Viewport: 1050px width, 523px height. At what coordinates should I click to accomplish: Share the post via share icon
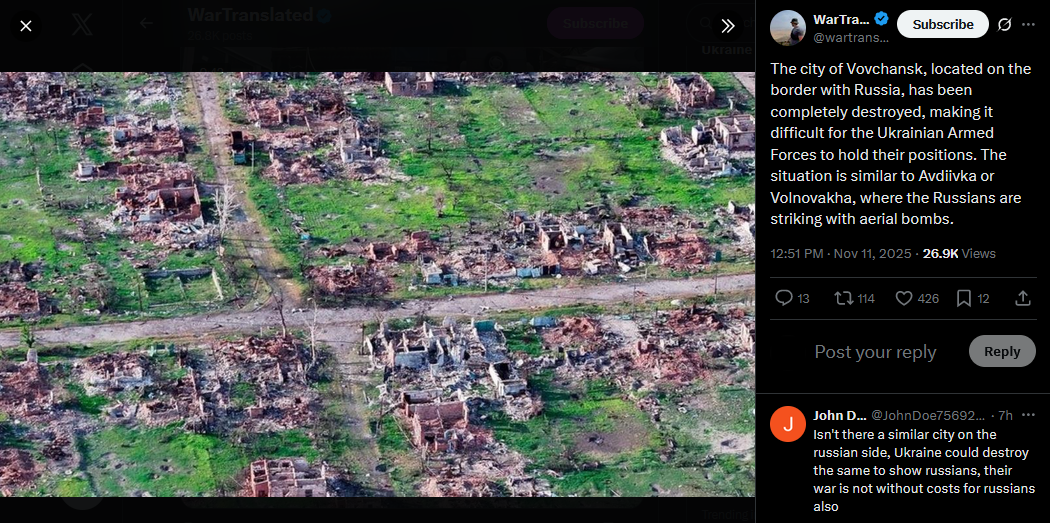pyautogui.click(x=1023, y=299)
